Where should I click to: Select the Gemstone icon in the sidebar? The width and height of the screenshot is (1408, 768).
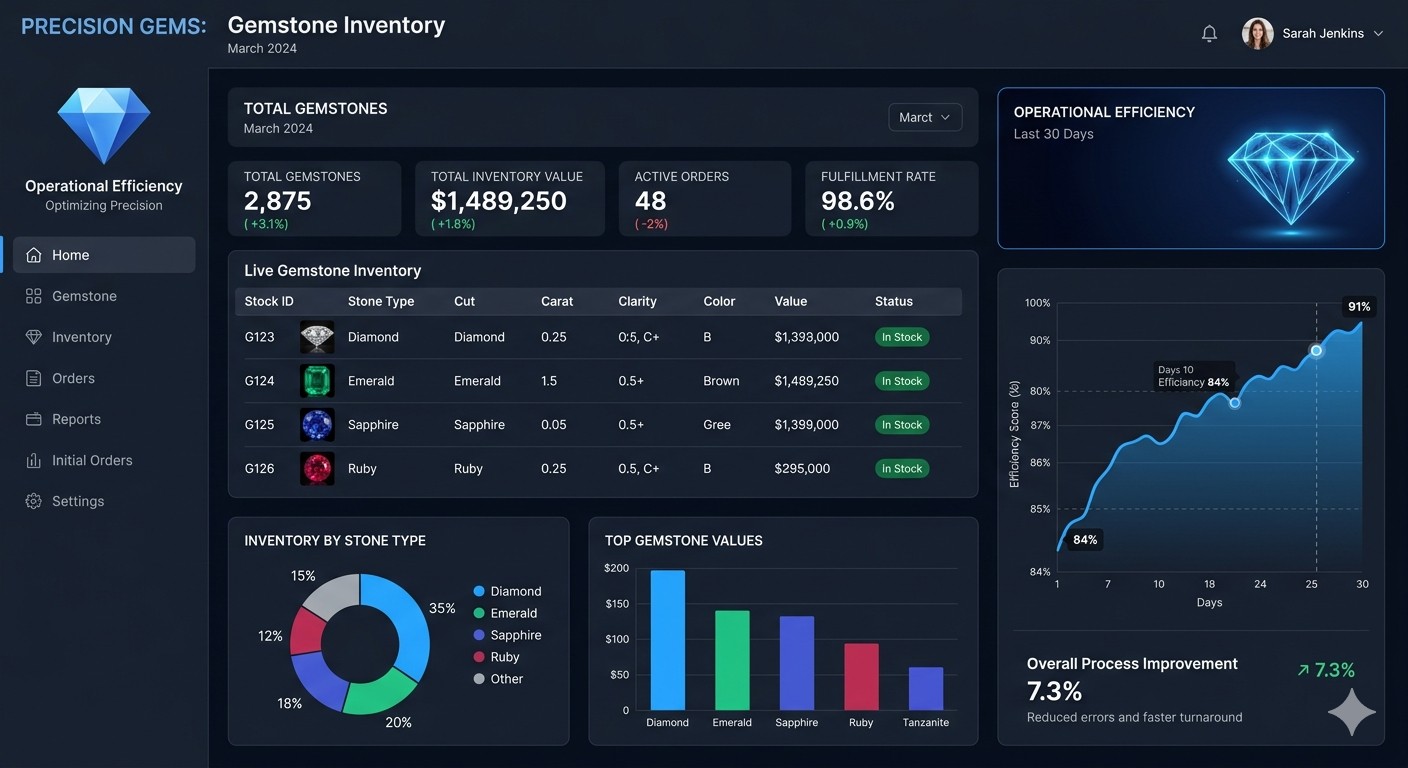click(x=31, y=295)
